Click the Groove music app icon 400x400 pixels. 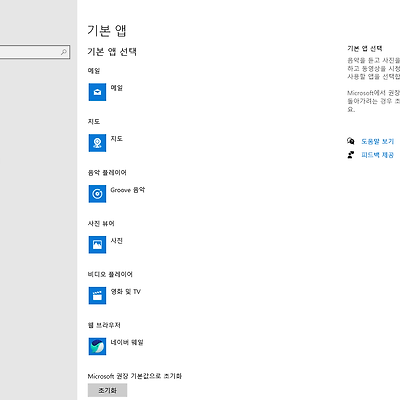[97, 194]
